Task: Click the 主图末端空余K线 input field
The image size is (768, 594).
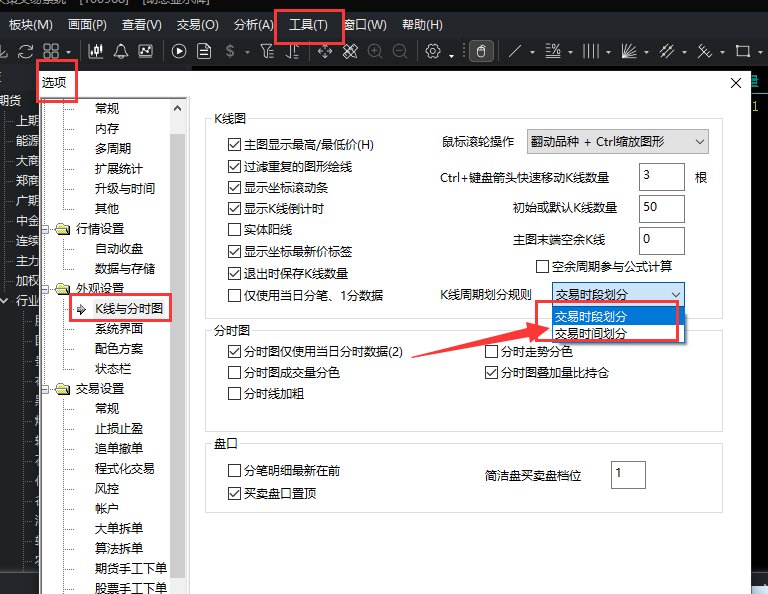Action: click(x=662, y=241)
